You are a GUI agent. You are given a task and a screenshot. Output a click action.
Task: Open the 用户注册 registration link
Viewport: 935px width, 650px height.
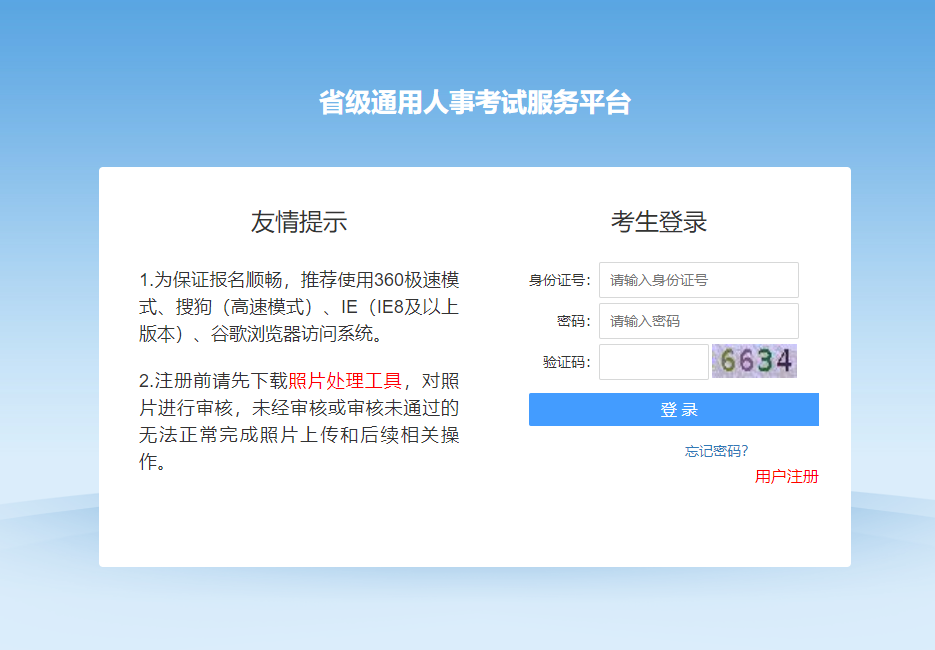[x=787, y=476]
